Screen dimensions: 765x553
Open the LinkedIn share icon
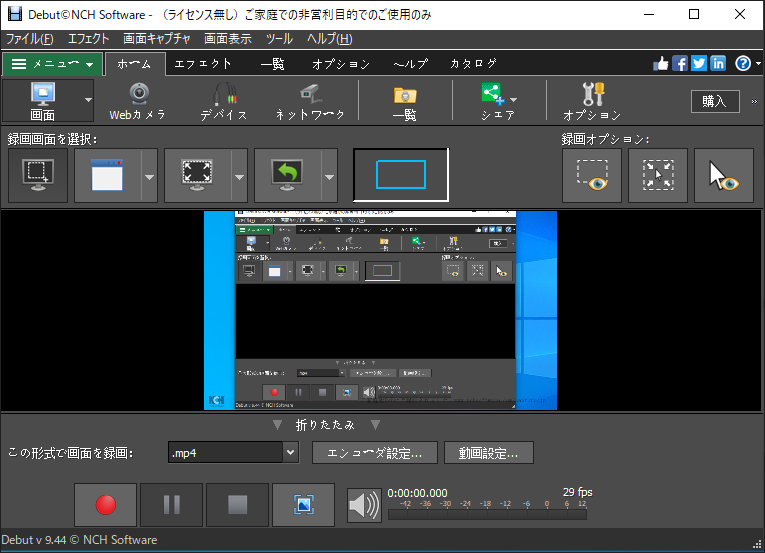[x=718, y=63]
